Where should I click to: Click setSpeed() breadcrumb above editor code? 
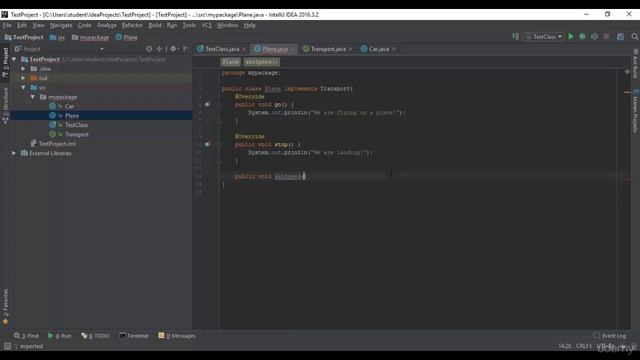[x=262, y=62]
